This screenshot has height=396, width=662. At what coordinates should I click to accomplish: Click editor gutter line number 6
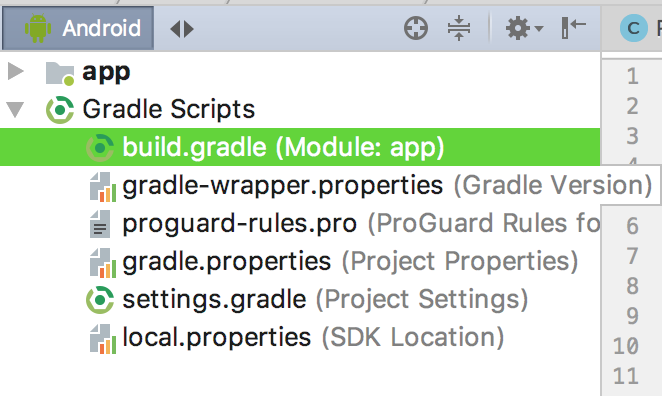(x=632, y=226)
